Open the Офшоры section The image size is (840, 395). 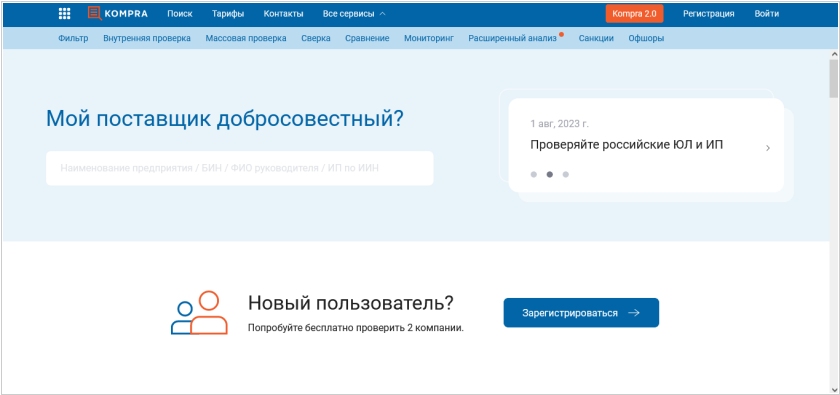click(x=646, y=38)
